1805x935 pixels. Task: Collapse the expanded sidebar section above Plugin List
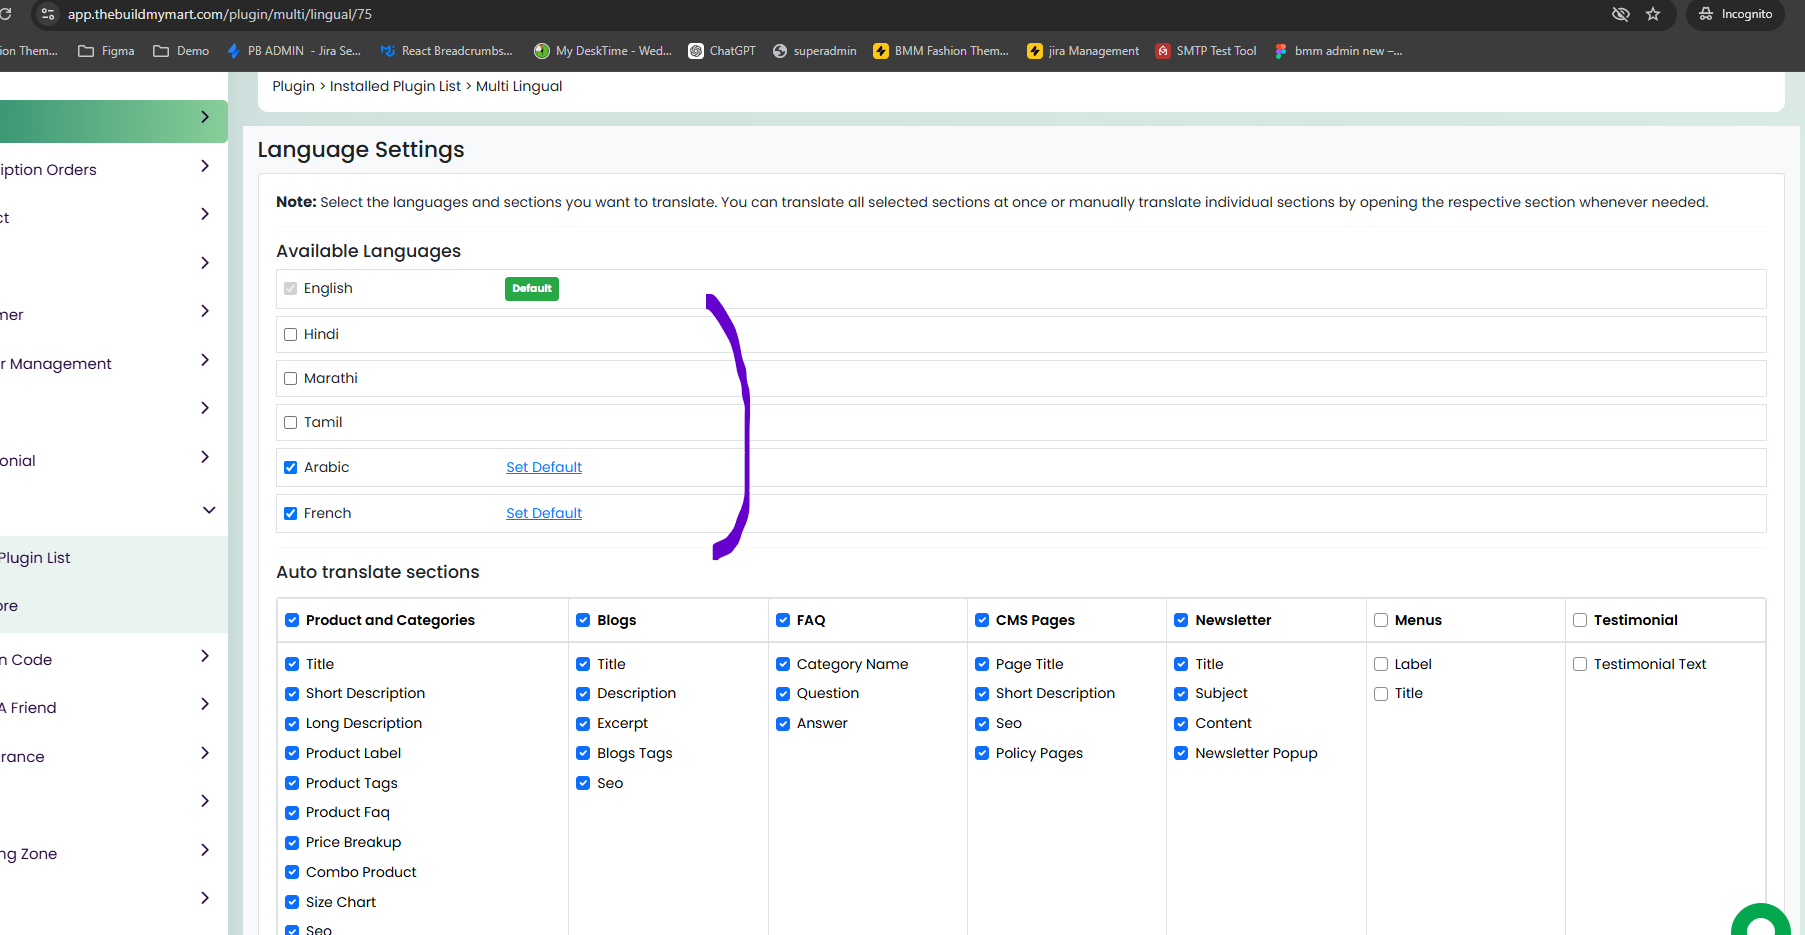209,510
